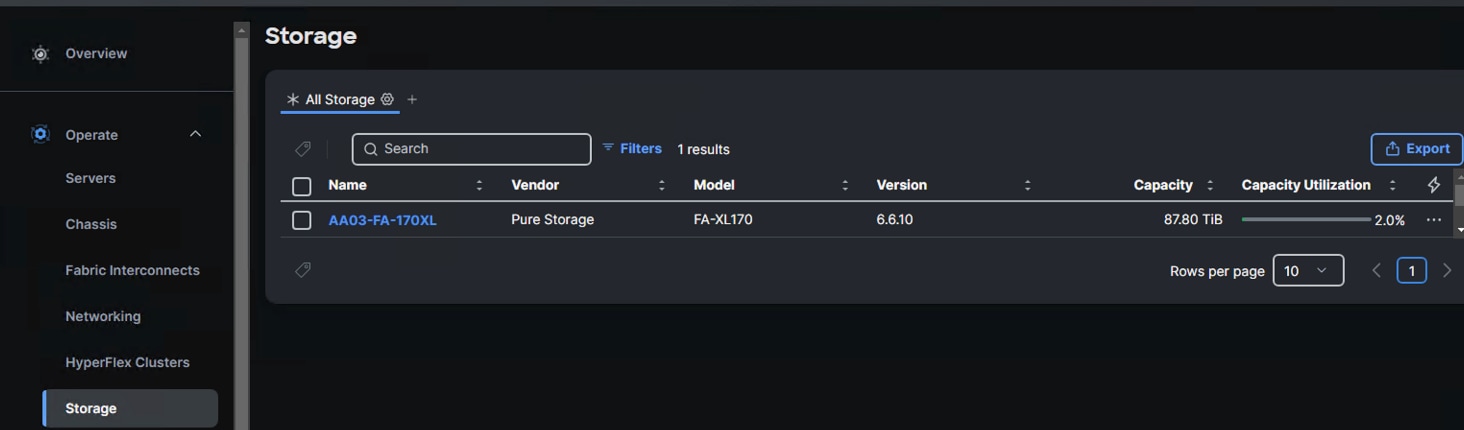Sort by Name column arrows
Screen dimensions: 1464x430
[479, 185]
